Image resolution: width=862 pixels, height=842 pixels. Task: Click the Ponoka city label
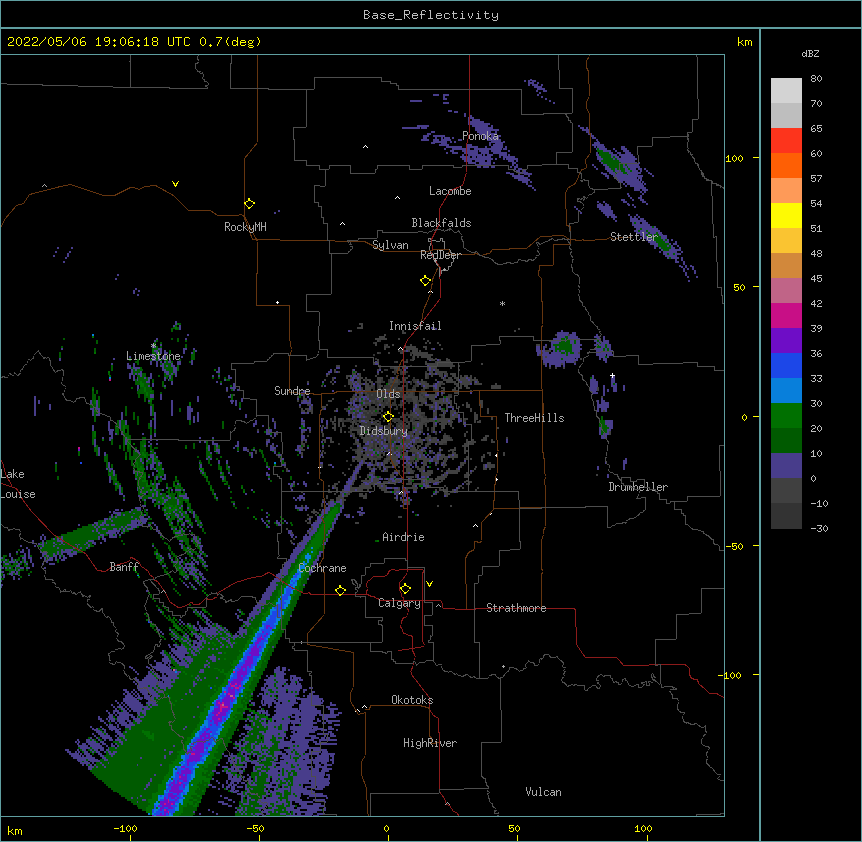tap(480, 136)
